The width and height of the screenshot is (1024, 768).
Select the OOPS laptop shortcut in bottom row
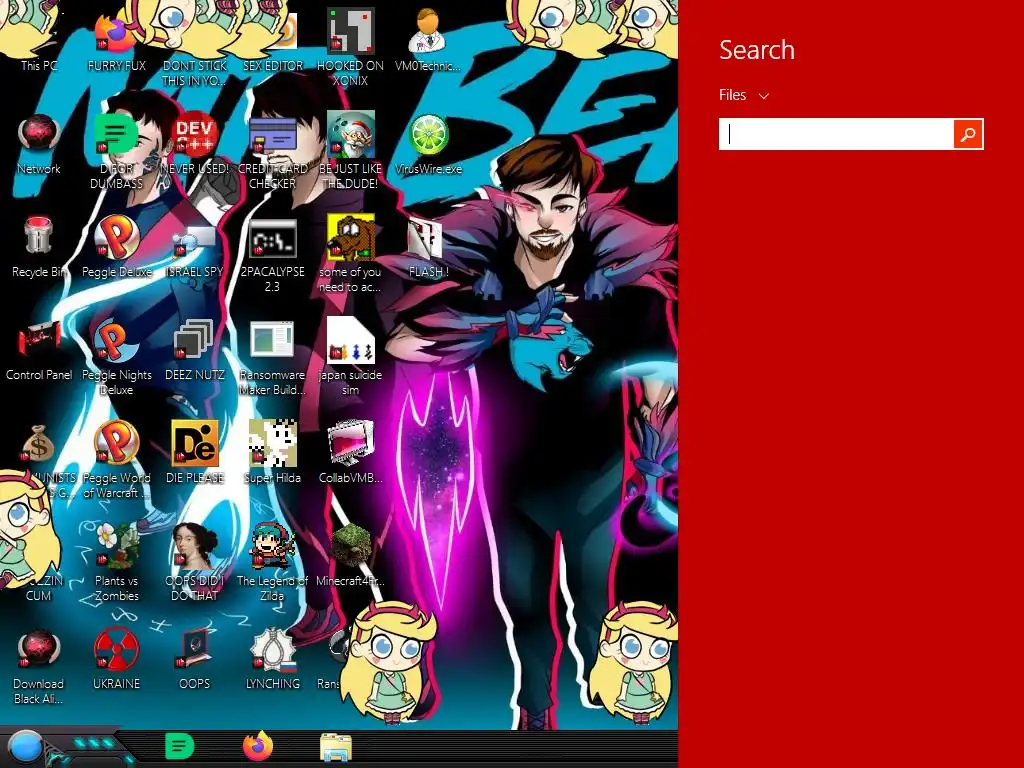coord(195,660)
